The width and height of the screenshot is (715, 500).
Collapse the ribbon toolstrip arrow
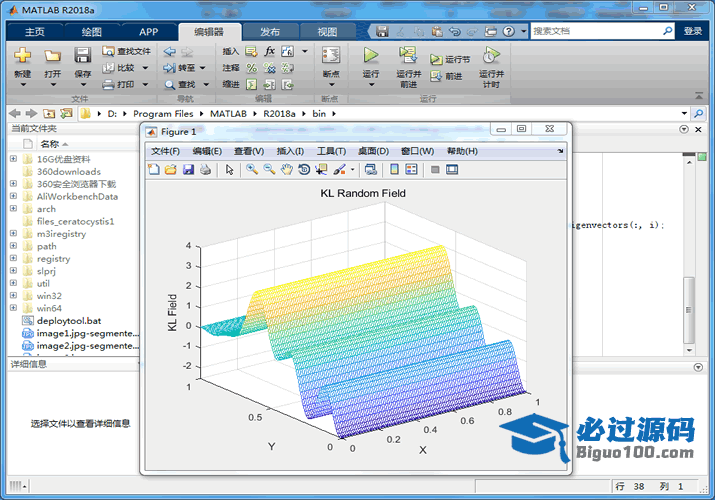699,95
